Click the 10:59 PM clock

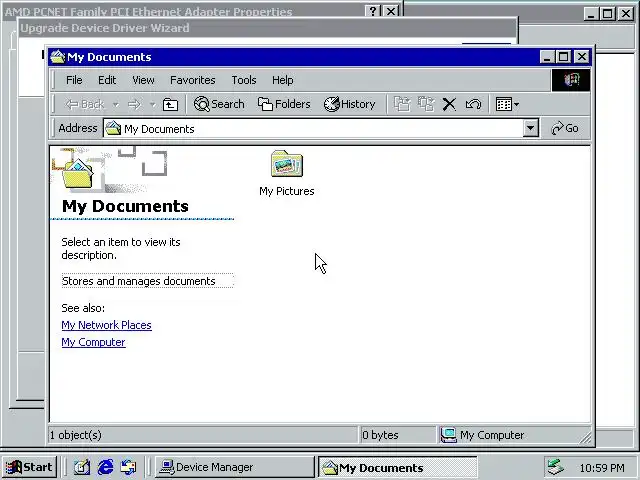pos(602,468)
